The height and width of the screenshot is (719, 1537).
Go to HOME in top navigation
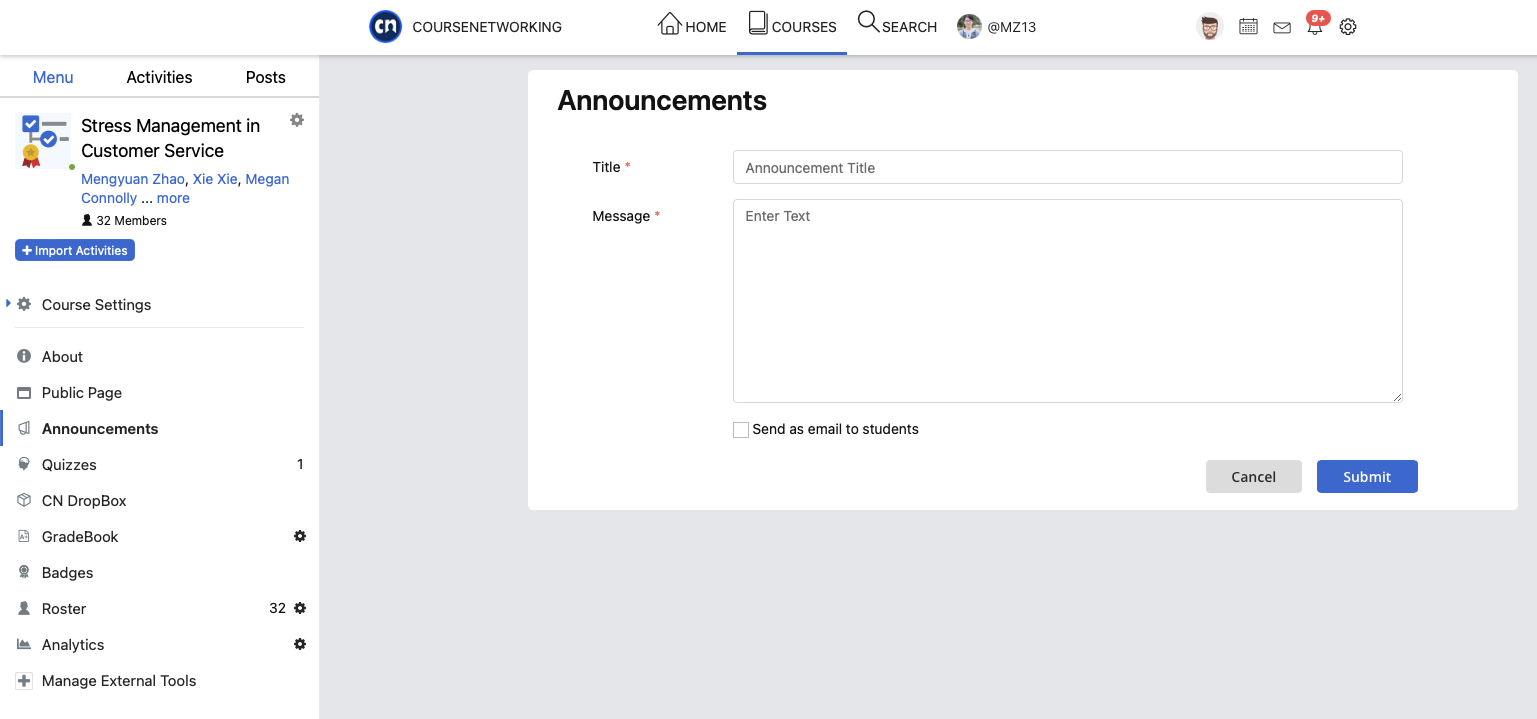(x=692, y=26)
